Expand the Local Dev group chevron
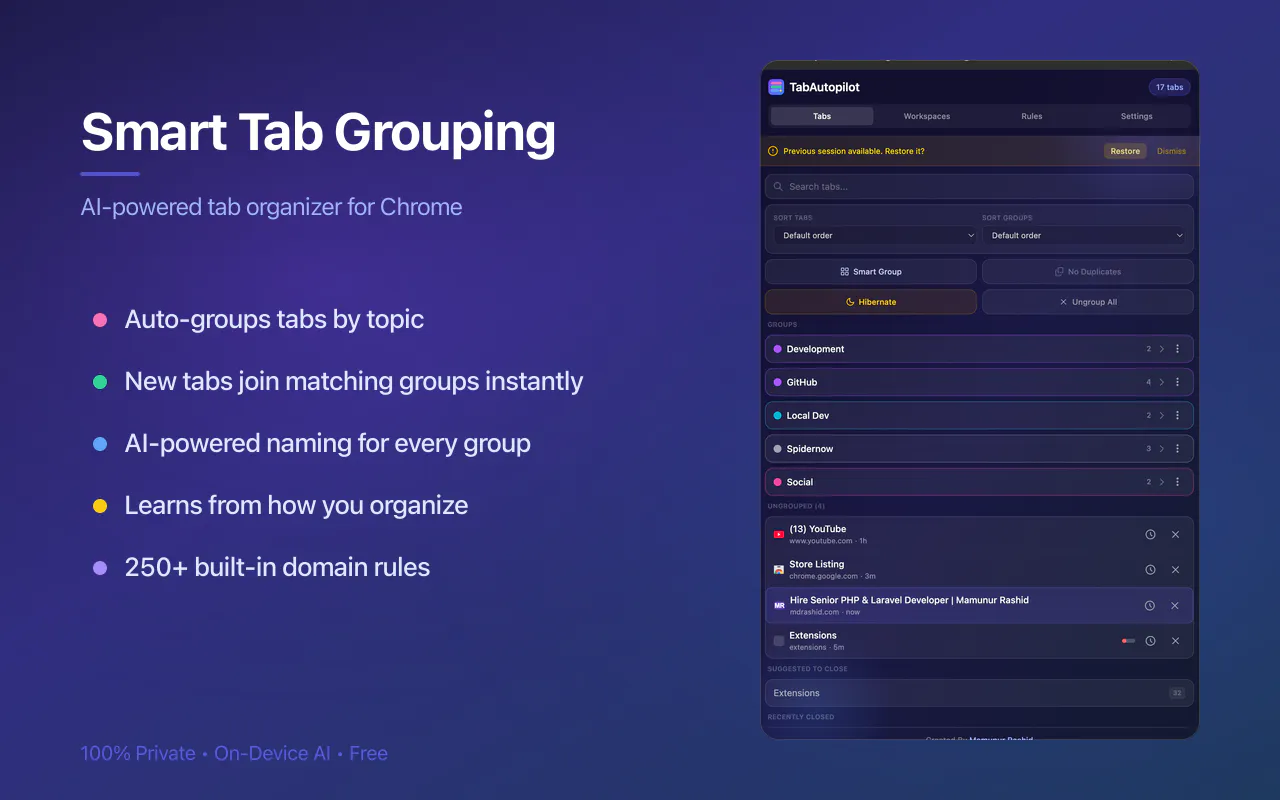Screen dimensions: 1280x800 click(x=1162, y=415)
